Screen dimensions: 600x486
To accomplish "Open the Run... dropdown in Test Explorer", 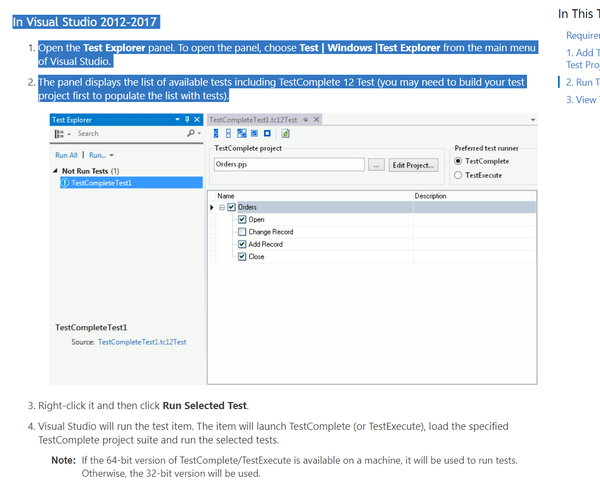I will pyautogui.click(x=100, y=155).
